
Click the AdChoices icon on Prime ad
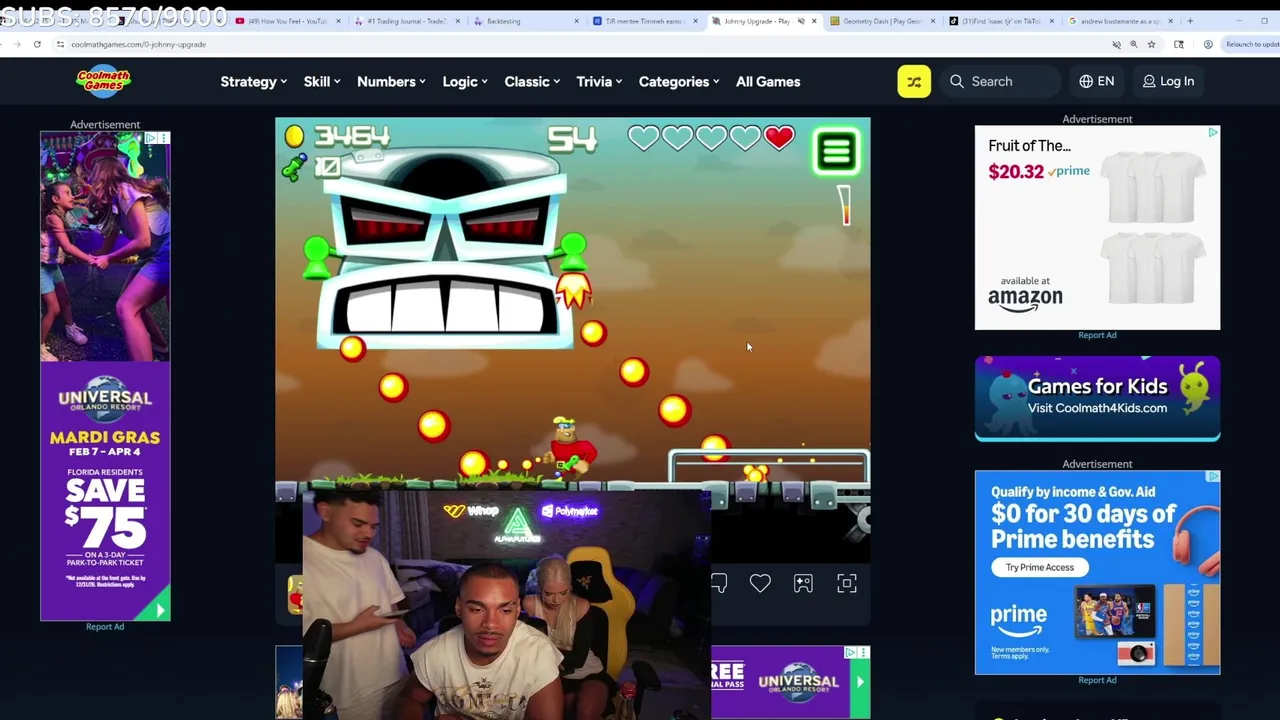[1213, 477]
